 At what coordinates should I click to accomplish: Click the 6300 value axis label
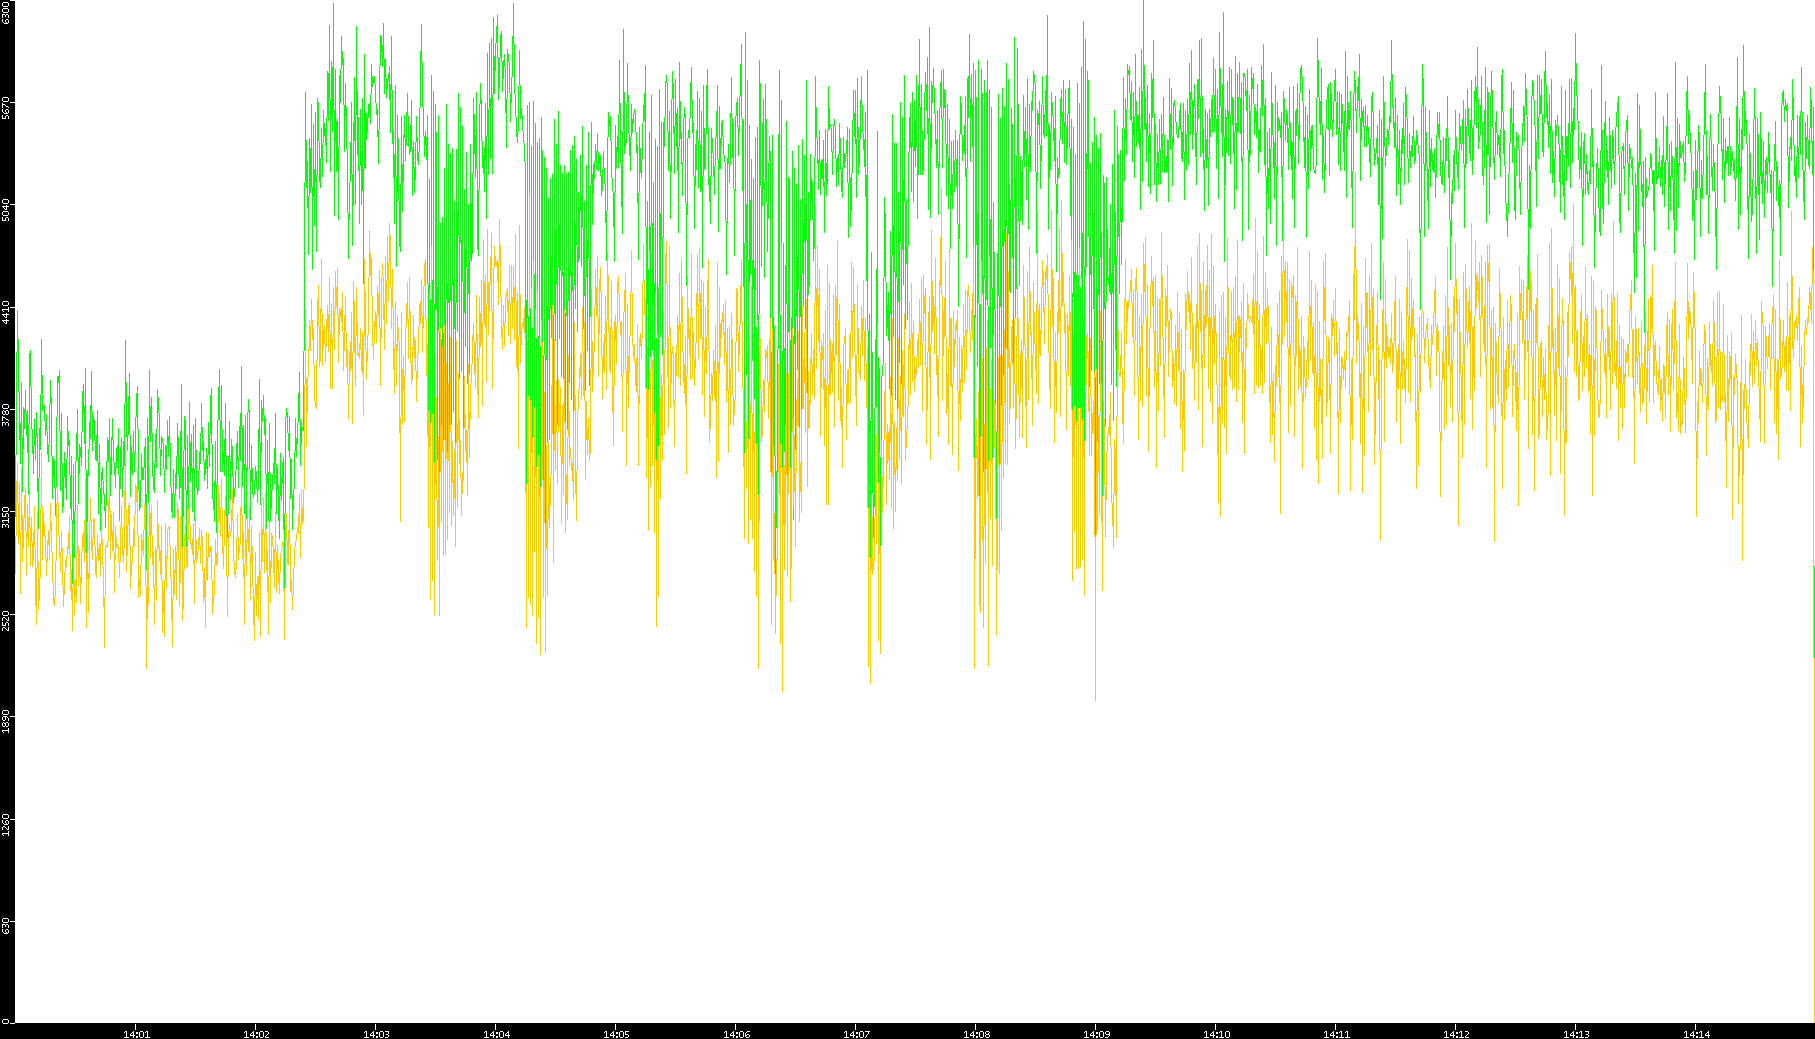click(6, 12)
